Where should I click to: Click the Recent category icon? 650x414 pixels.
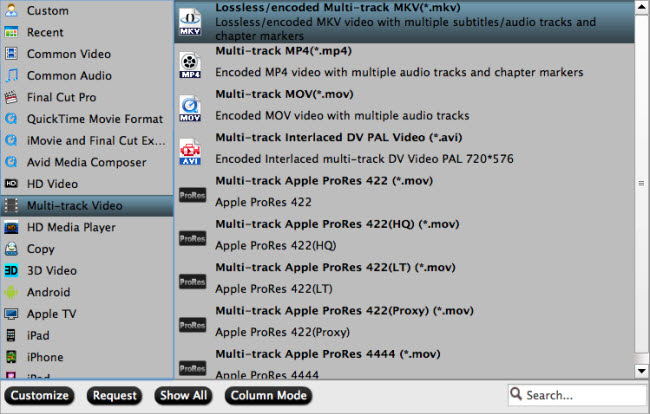click(11, 32)
